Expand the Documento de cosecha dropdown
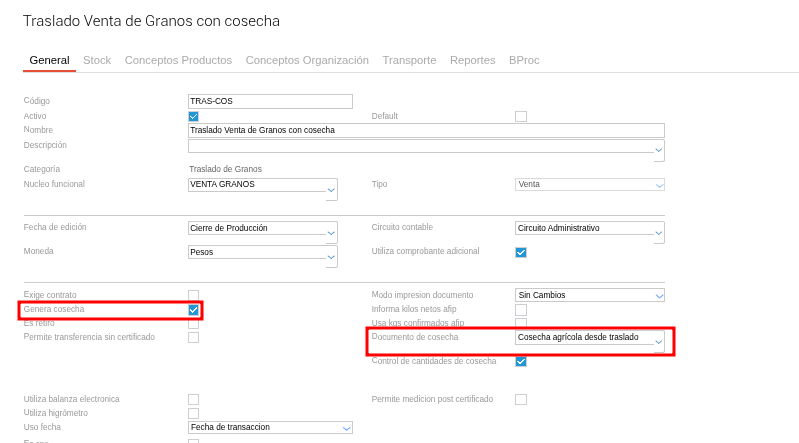799x443 pixels. (658, 343)
